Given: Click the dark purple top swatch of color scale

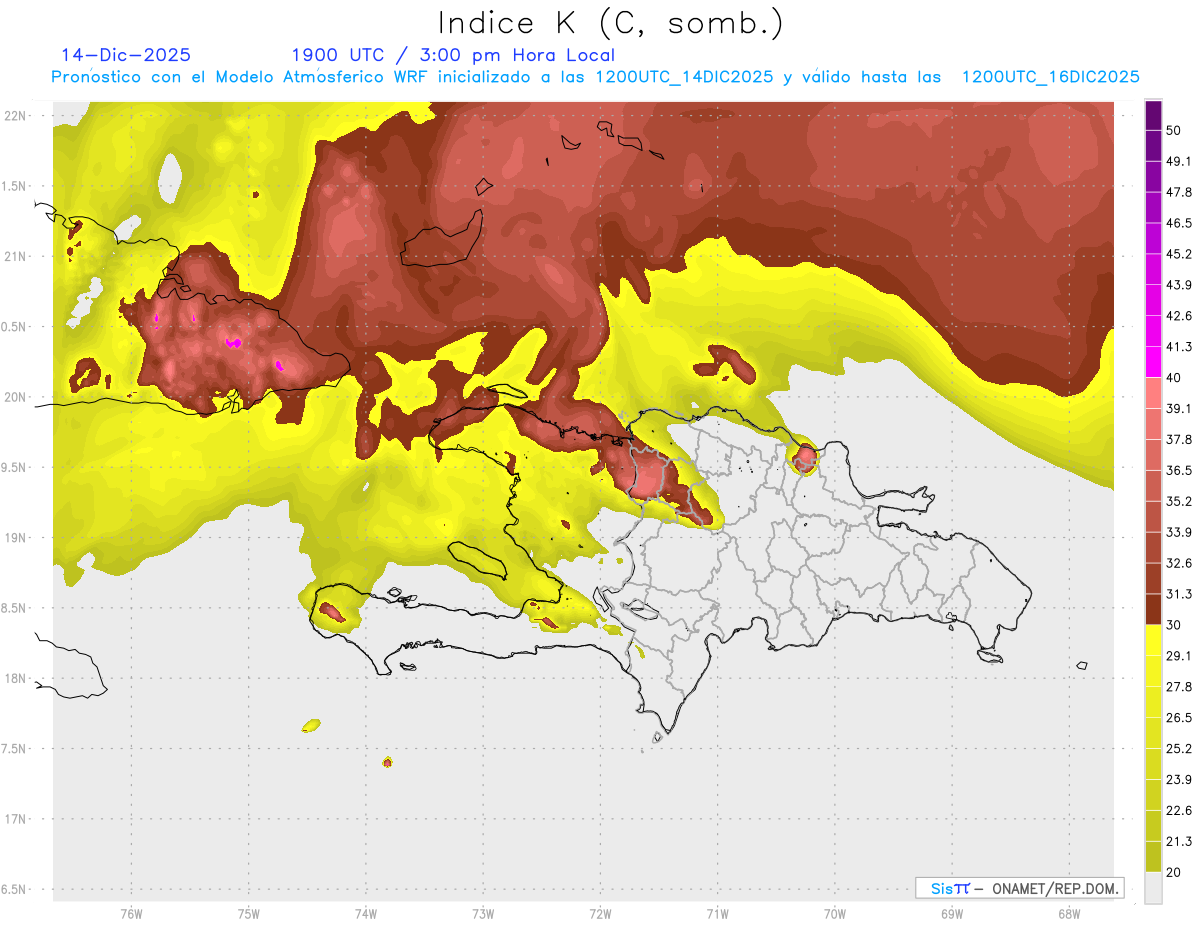Looking at the screenshot, I should pyautogui.click(x=1153, y=115).
